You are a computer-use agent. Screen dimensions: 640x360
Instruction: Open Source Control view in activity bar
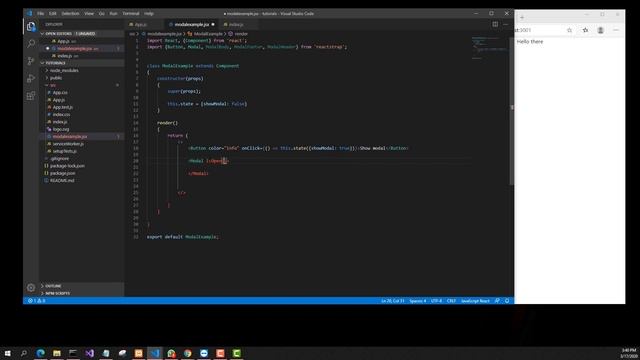(x=31, y=61)
